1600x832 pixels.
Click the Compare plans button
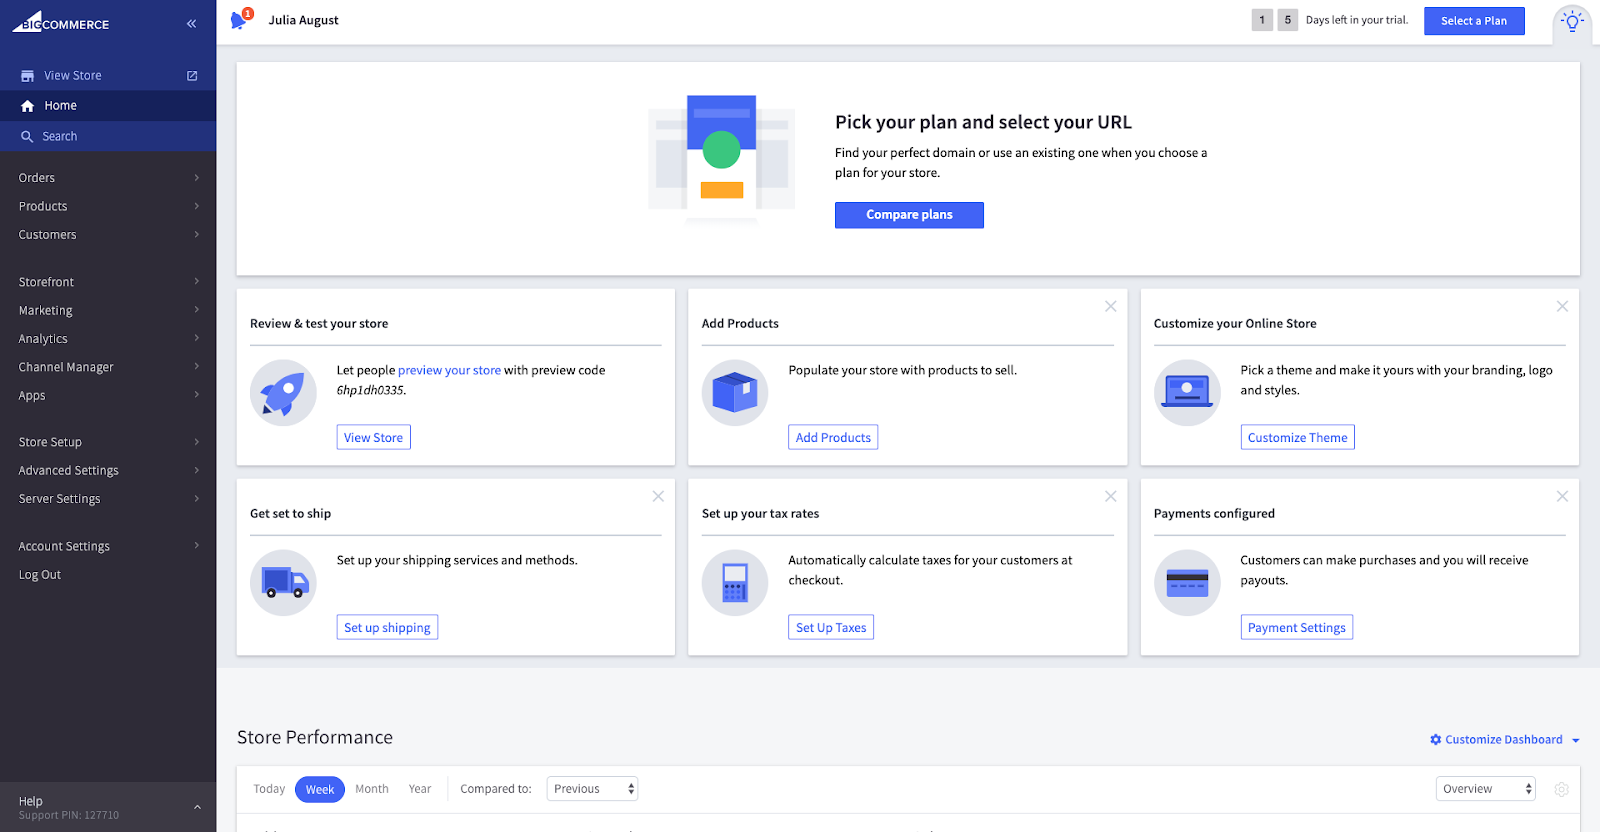click(x=909, y=215)
